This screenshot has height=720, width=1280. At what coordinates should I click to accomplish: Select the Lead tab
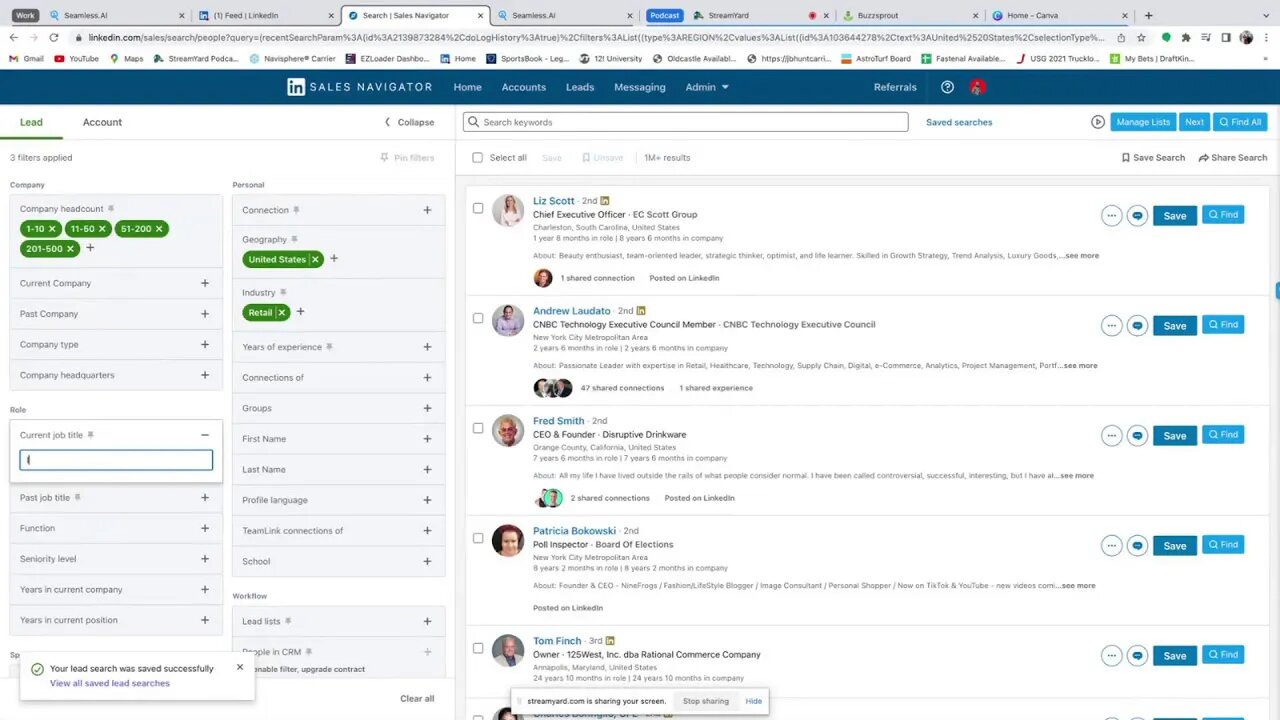point(31,122)
